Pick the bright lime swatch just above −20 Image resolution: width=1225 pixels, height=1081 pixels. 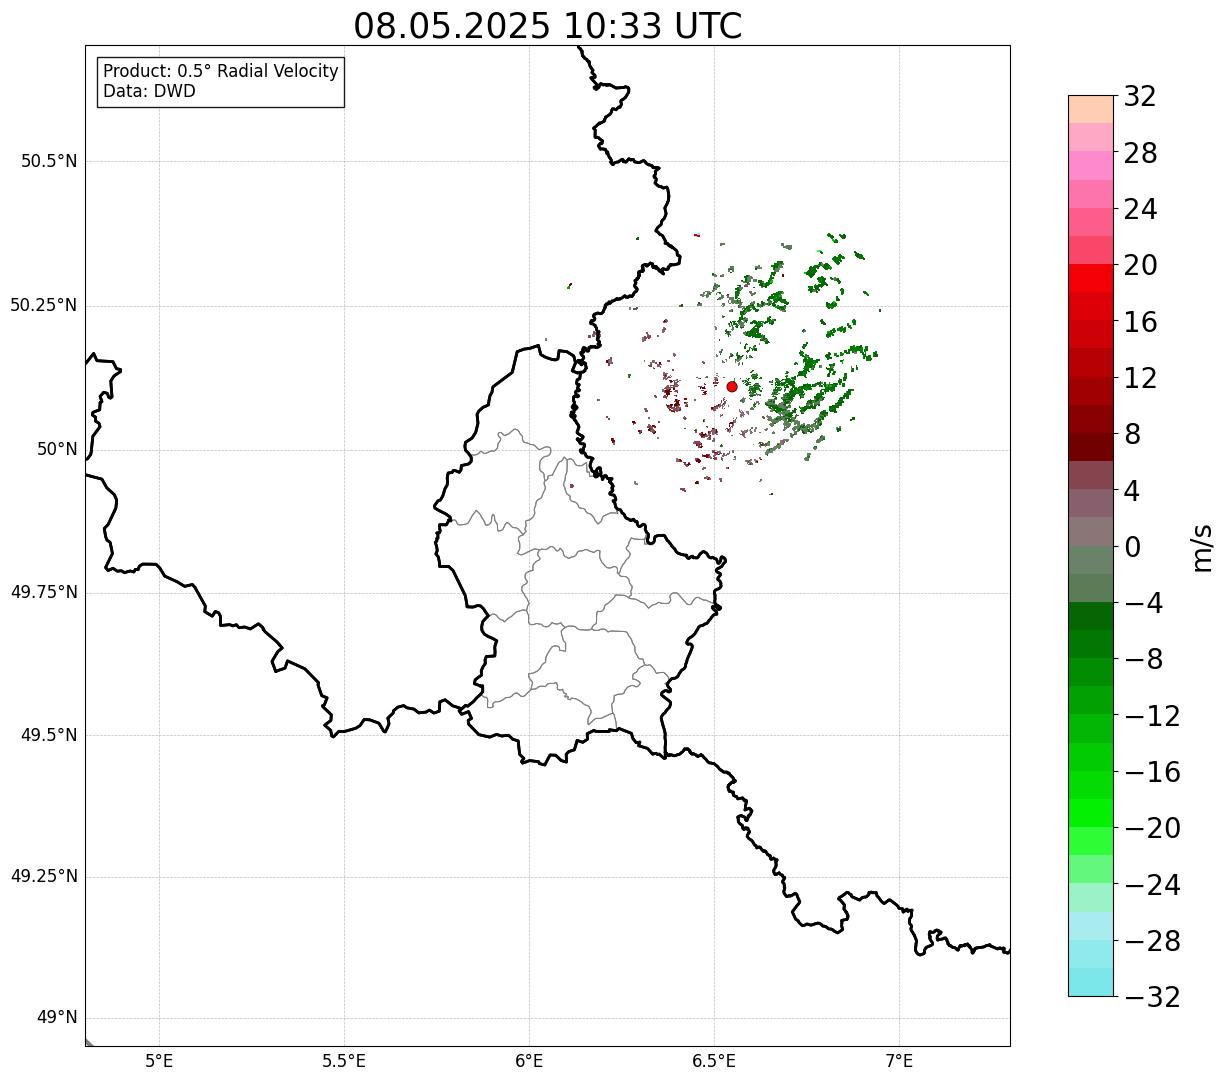[x=1090, y=813]
